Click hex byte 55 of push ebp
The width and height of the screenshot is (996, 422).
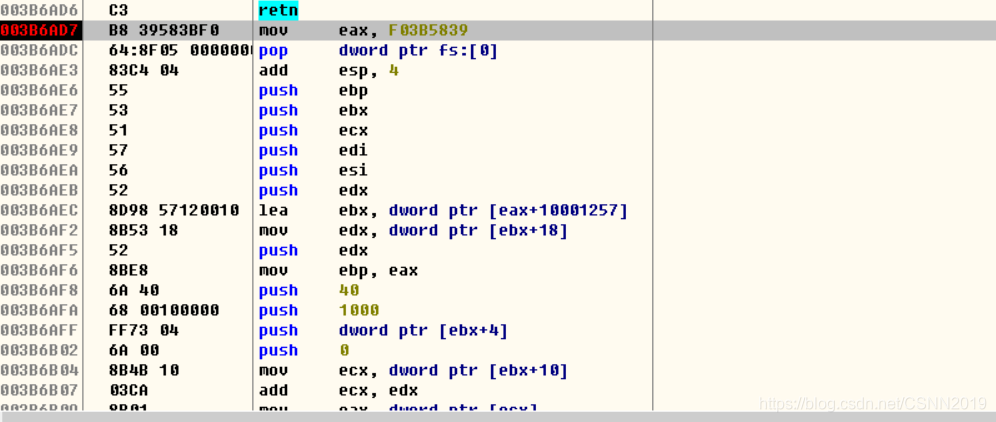(118, 90)
